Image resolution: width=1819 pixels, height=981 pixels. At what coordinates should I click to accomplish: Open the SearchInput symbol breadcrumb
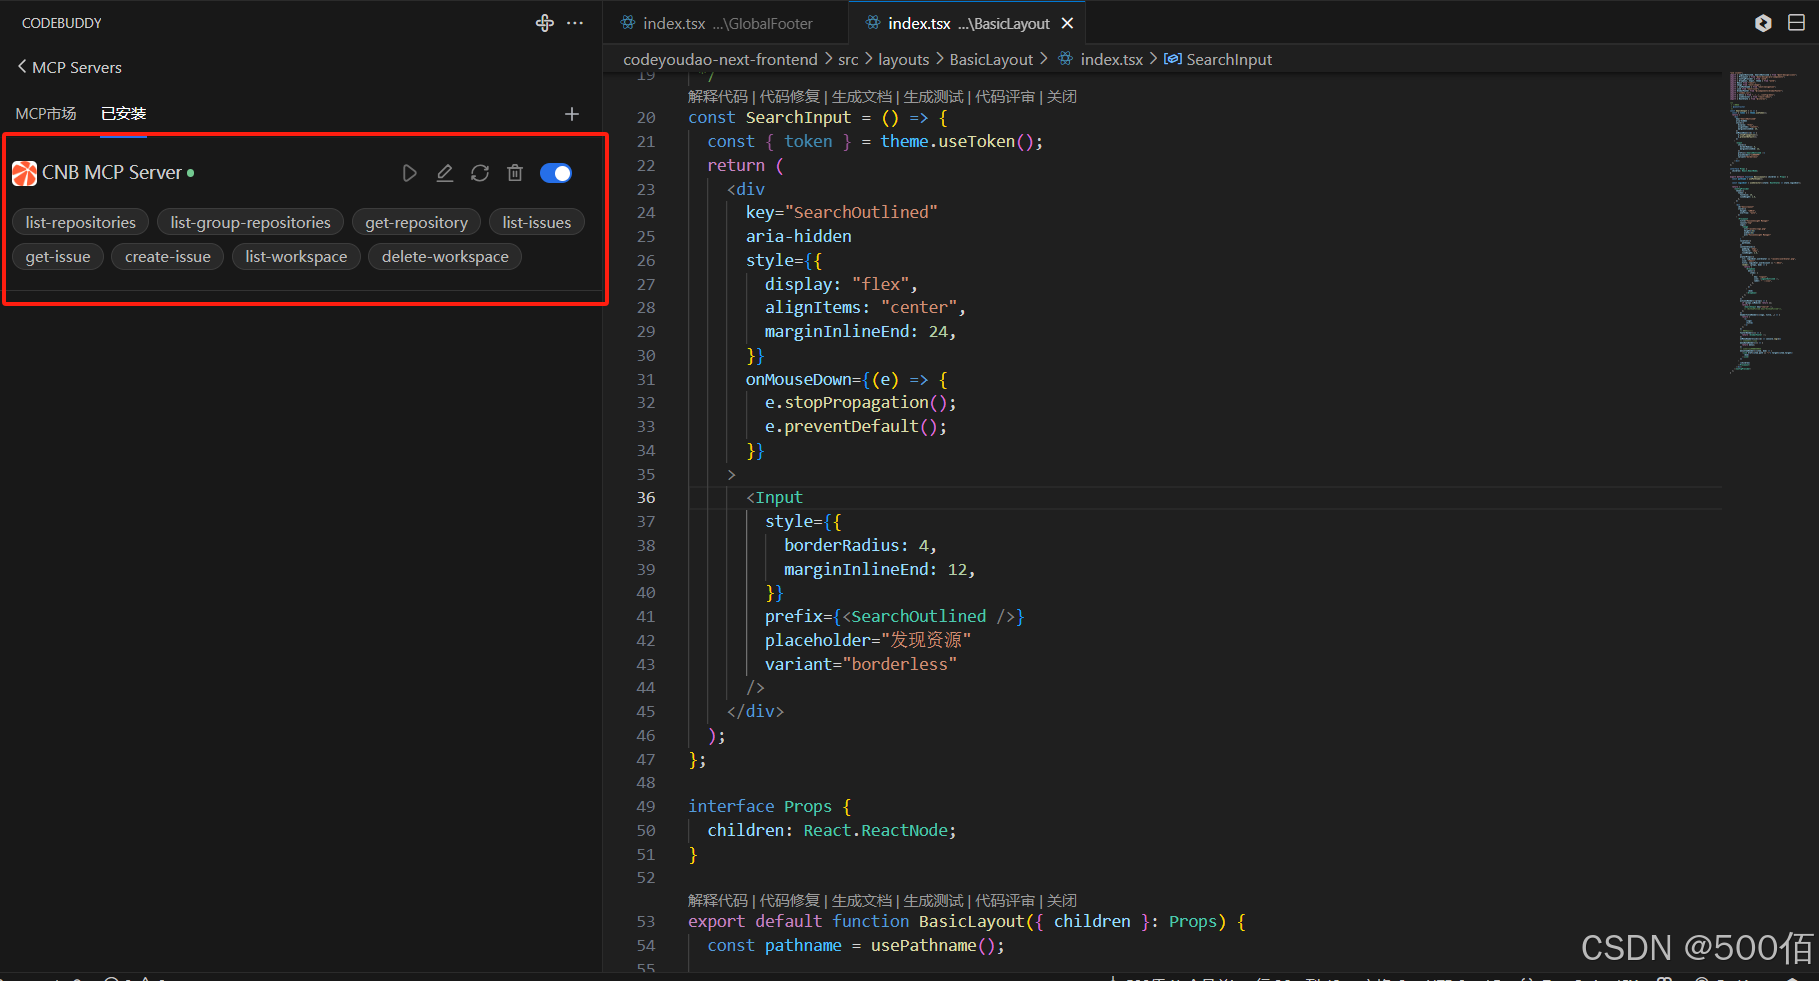(1229, 60)
